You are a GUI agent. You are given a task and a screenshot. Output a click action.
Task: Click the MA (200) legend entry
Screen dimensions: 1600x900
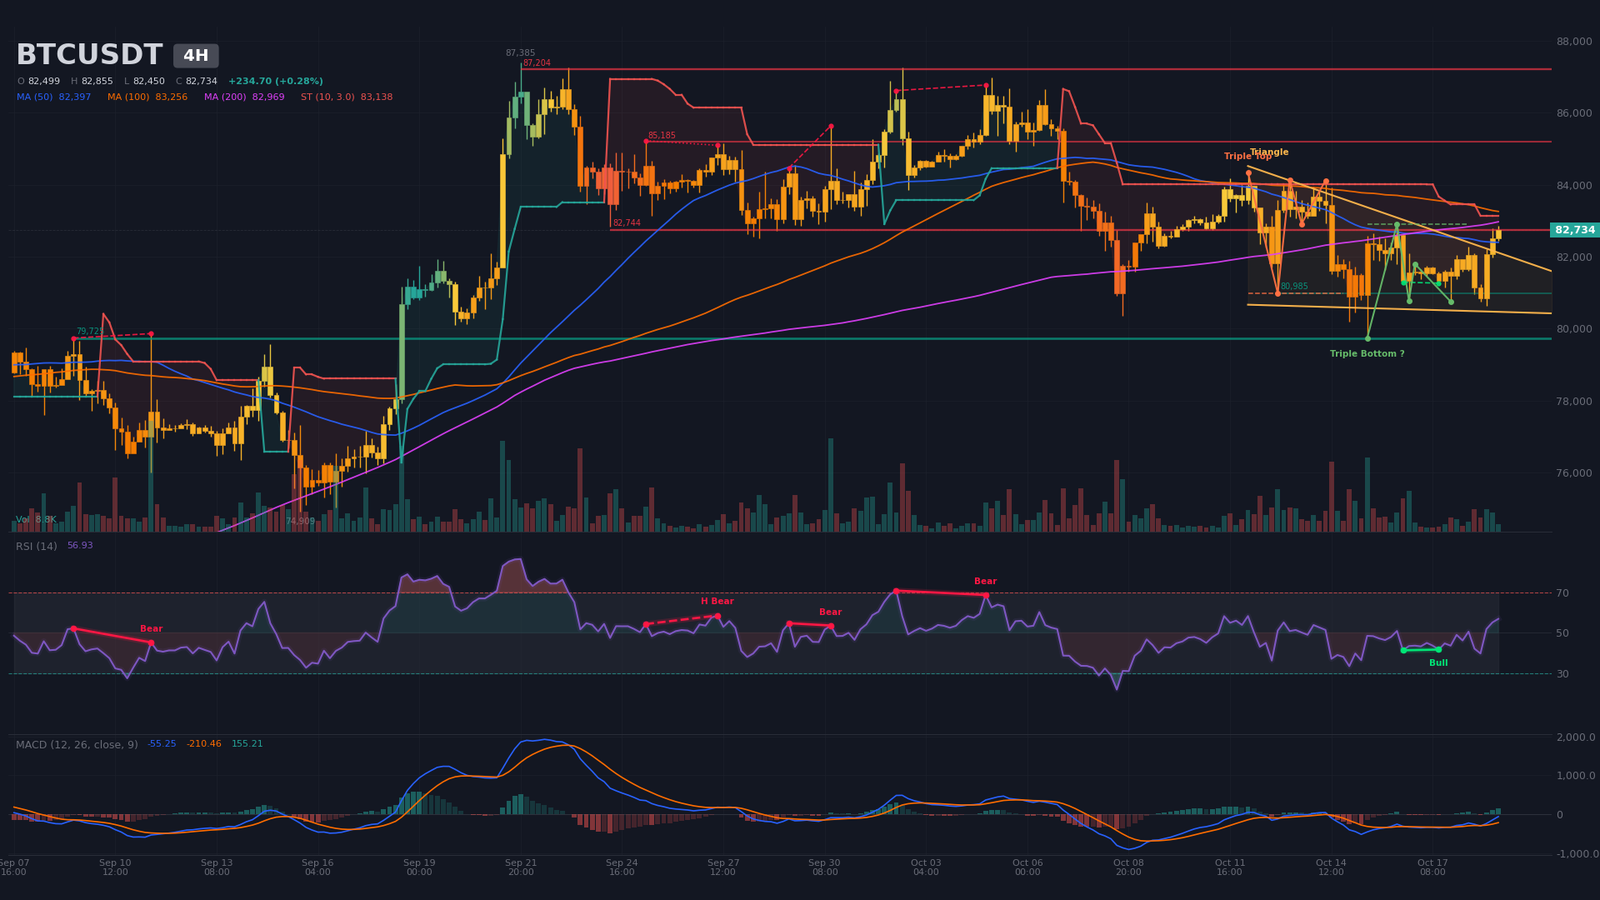[x=244, y=97]
